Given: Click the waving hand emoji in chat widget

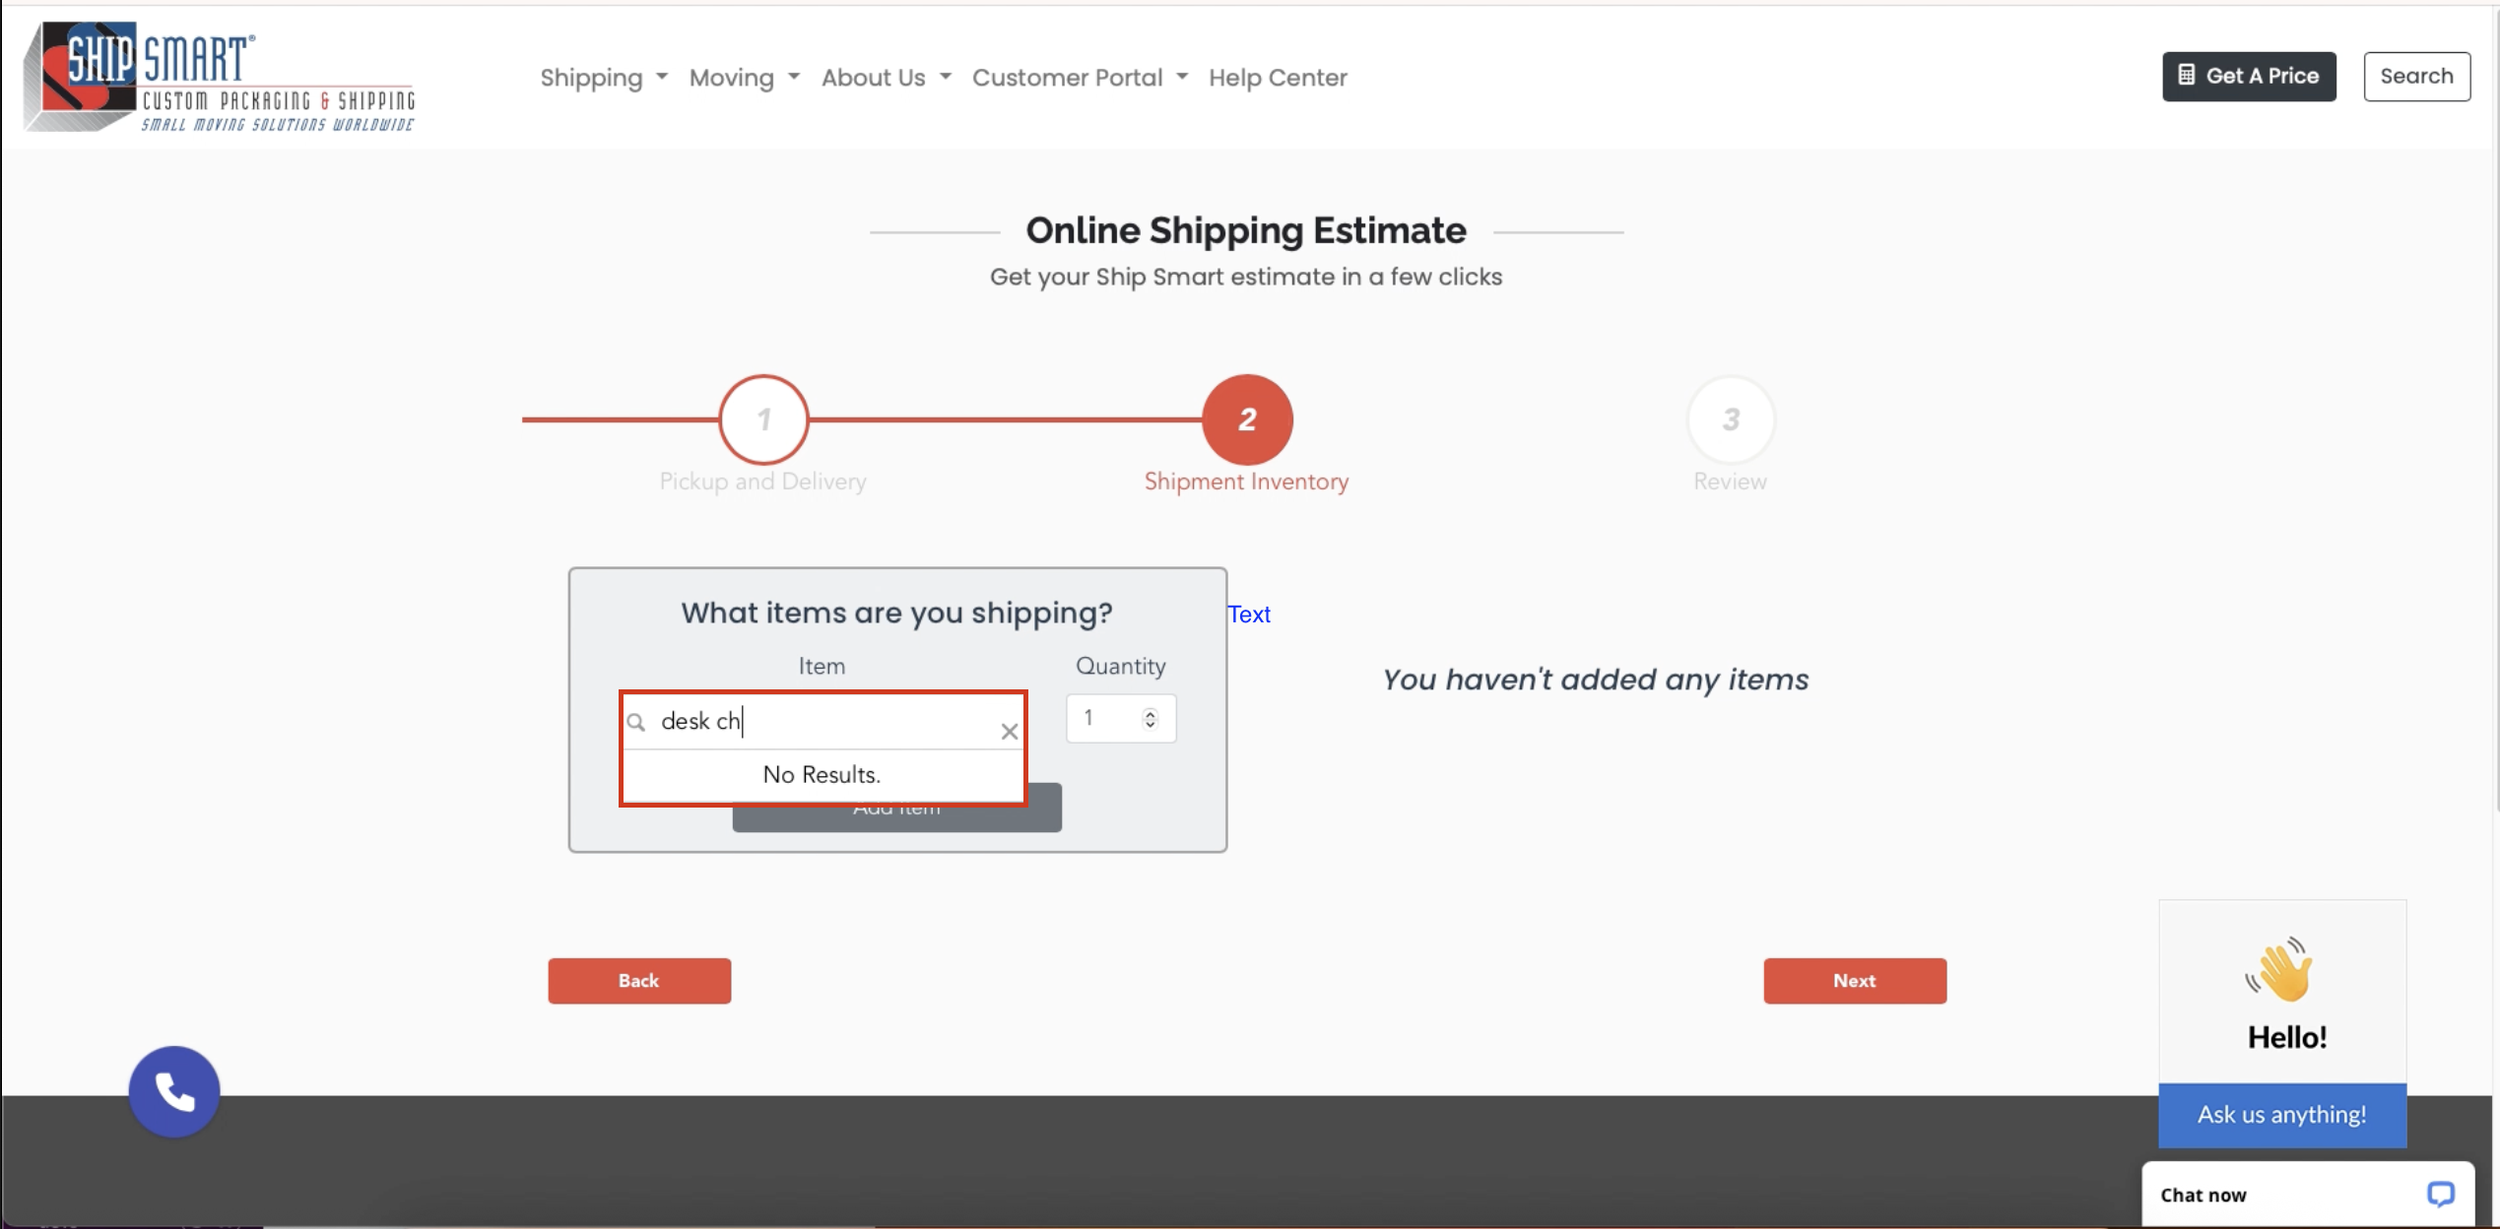Looking at the screenshot, I should pyautogui.click(x=2282, y=972).
